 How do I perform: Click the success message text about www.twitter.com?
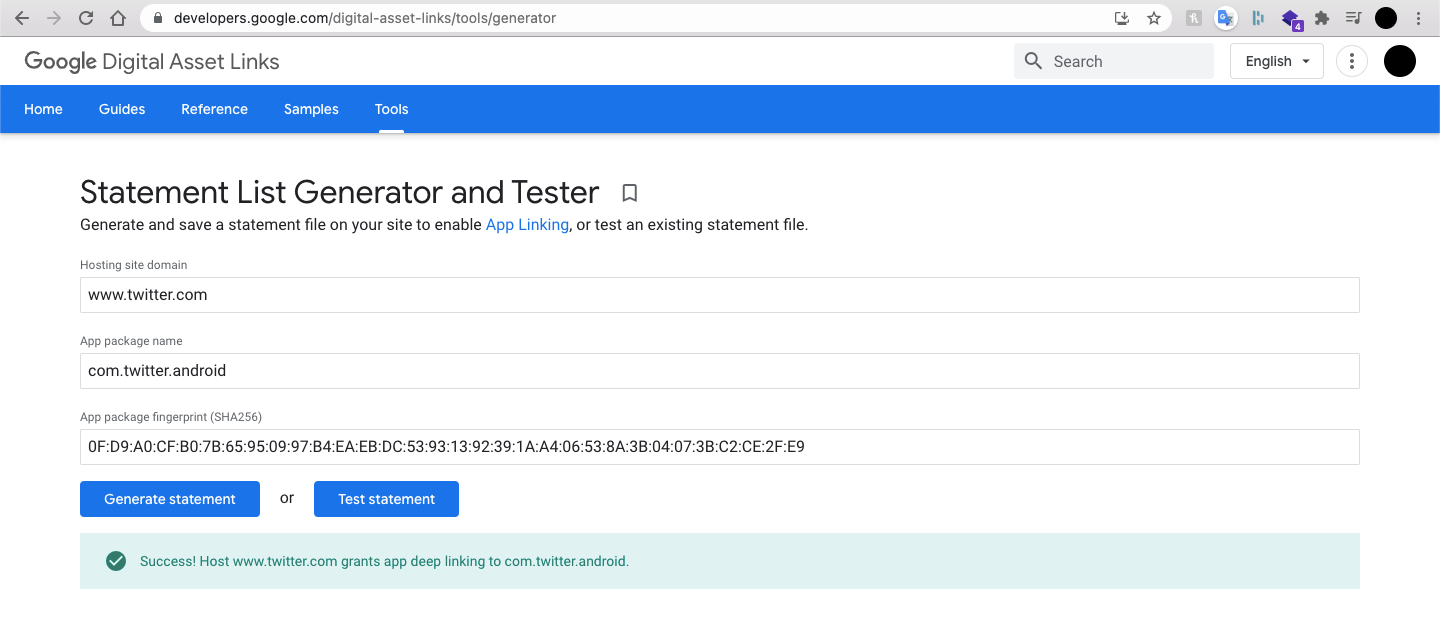pyautogui.click(x=384, y=561)
